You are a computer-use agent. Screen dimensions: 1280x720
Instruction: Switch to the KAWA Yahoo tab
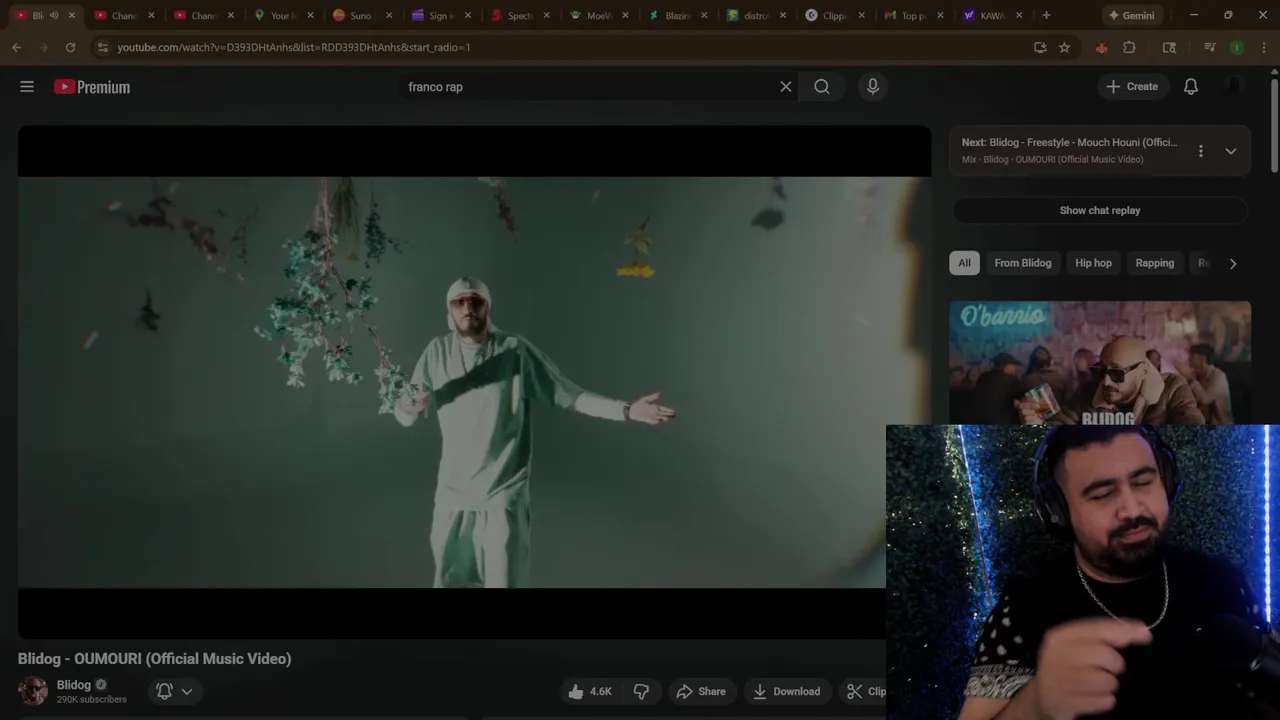pos(985,15)
